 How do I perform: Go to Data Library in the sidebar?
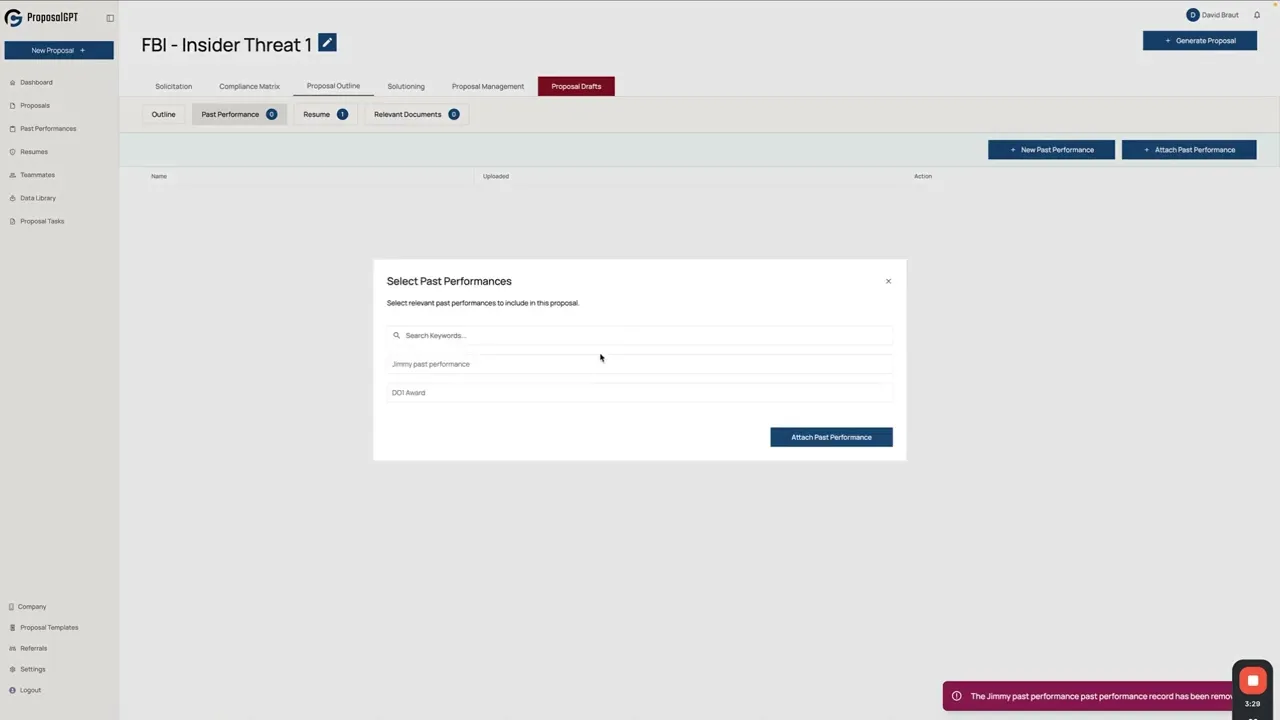38,198
